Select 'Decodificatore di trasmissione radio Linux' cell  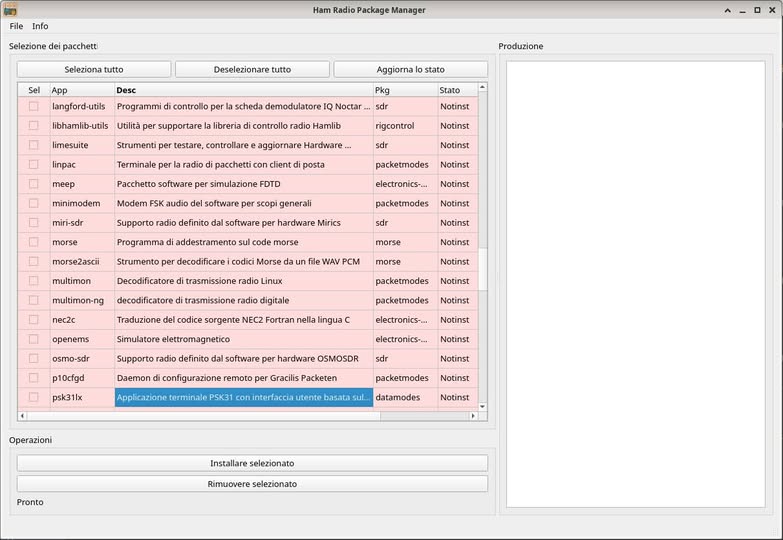[244, 281]
